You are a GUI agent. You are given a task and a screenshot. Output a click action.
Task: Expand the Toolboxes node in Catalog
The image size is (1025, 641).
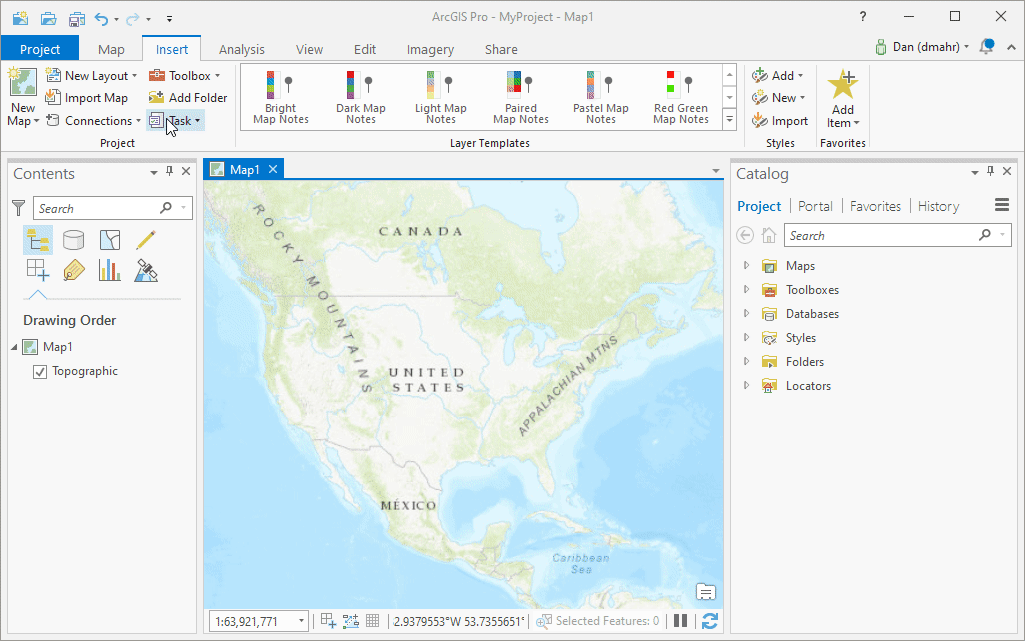pyautogui.click(x=747, y=289)
